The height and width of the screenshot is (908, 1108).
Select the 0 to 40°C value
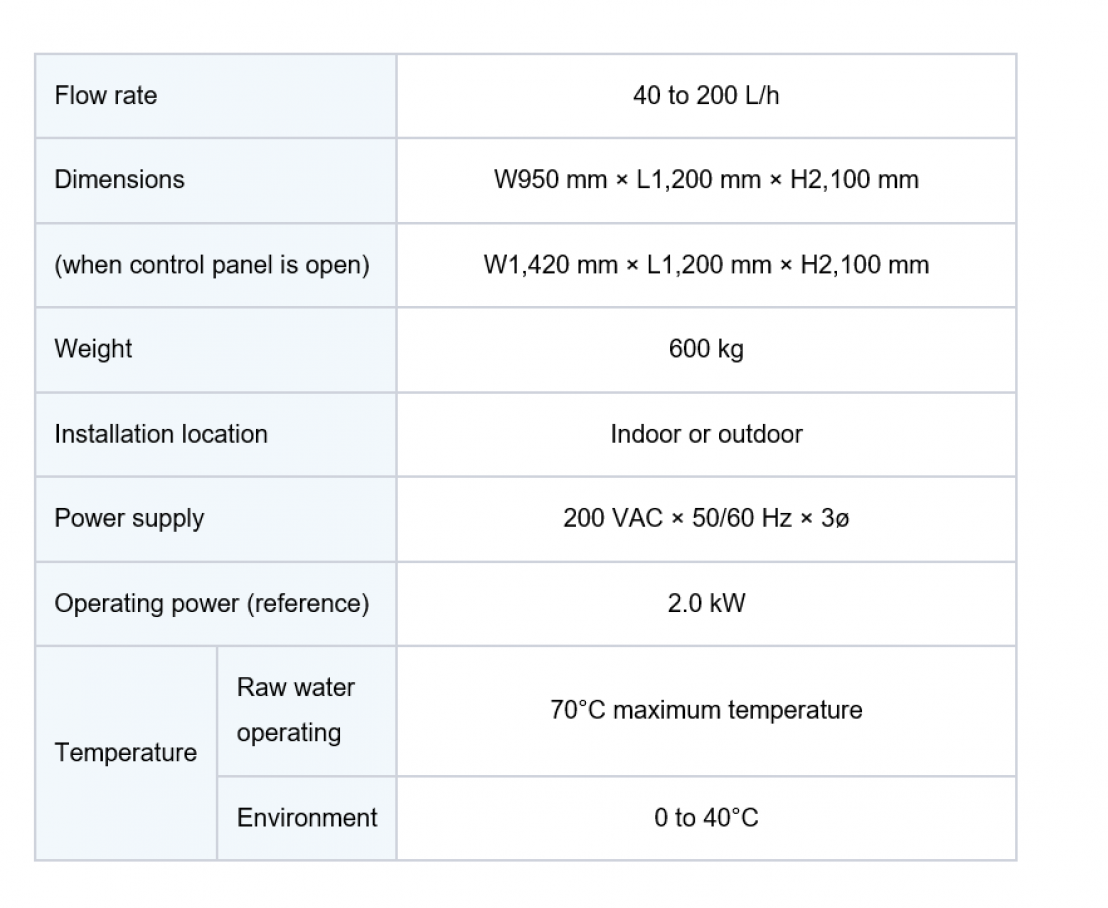[706, 818]
